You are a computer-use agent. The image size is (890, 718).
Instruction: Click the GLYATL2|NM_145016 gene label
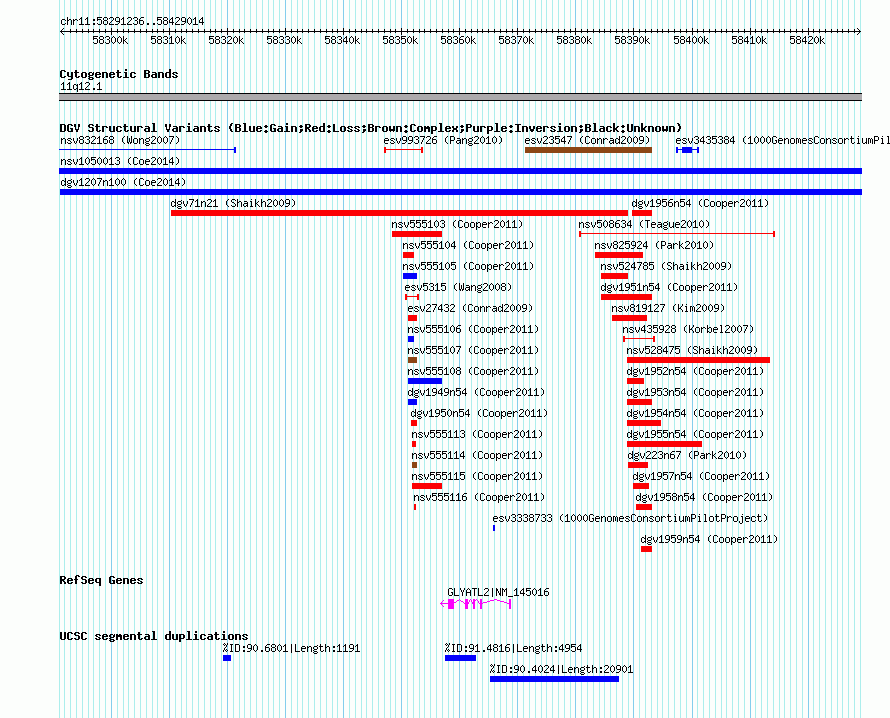tap(498, 592)
